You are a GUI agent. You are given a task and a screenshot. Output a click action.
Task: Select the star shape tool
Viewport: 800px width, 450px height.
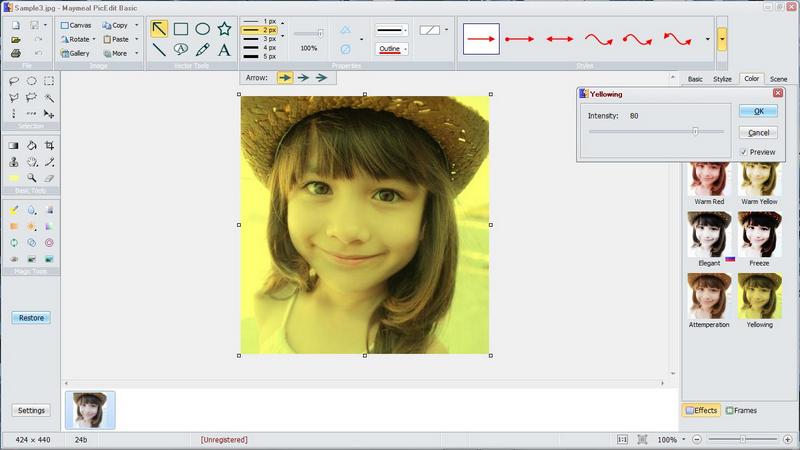click(x=224, y=29)
